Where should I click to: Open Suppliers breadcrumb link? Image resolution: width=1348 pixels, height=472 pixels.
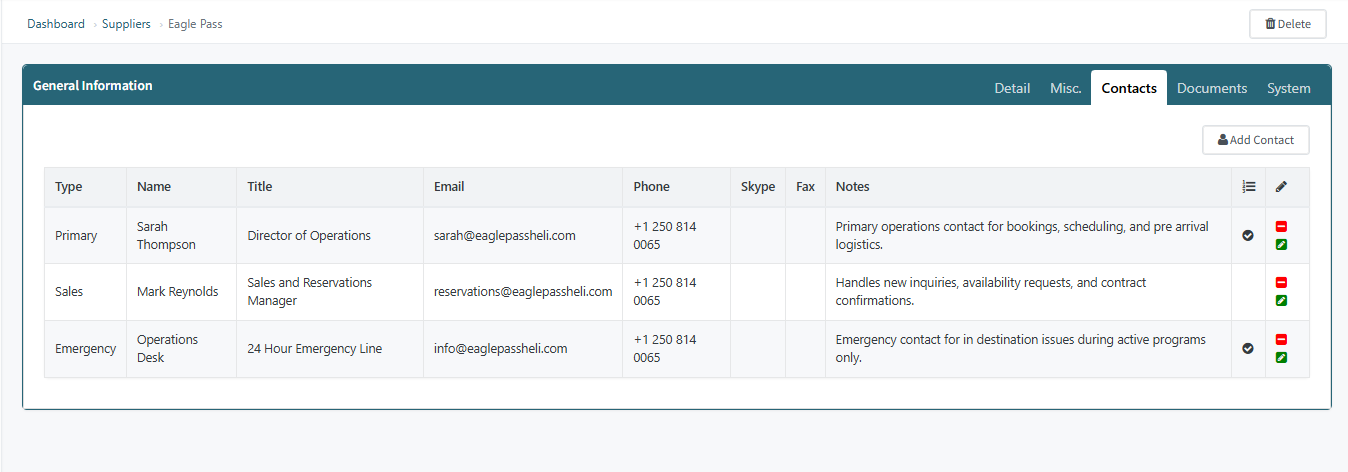[126, 24]
